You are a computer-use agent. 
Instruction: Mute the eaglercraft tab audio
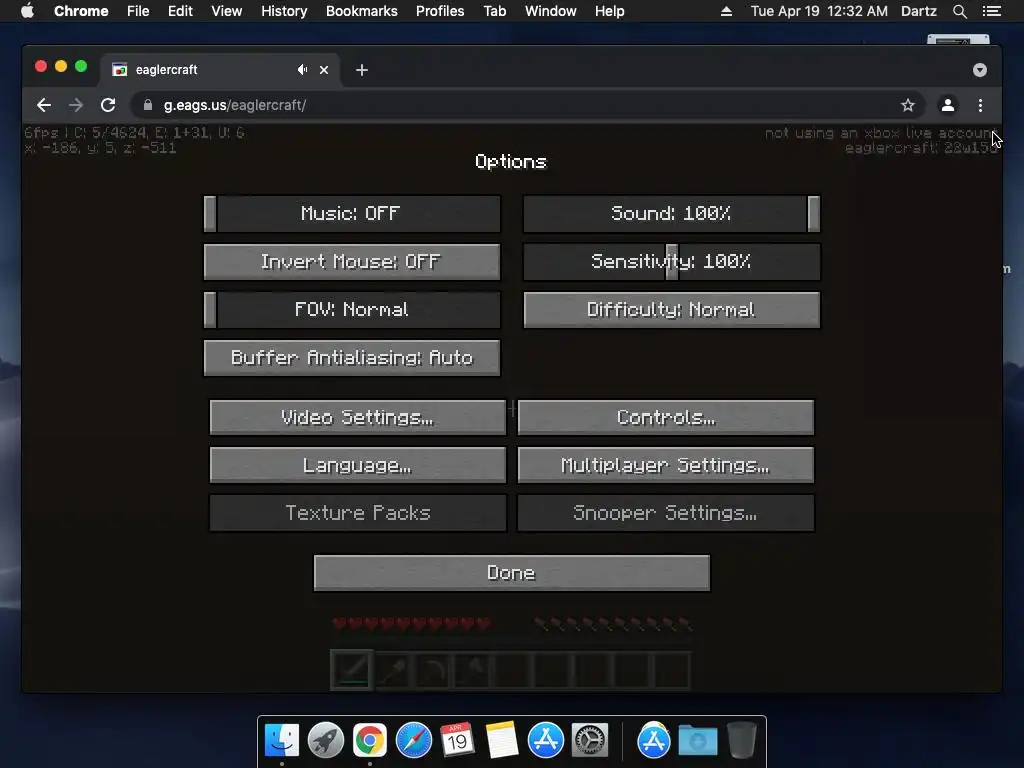pyautogui.click(x=302, y=69)
